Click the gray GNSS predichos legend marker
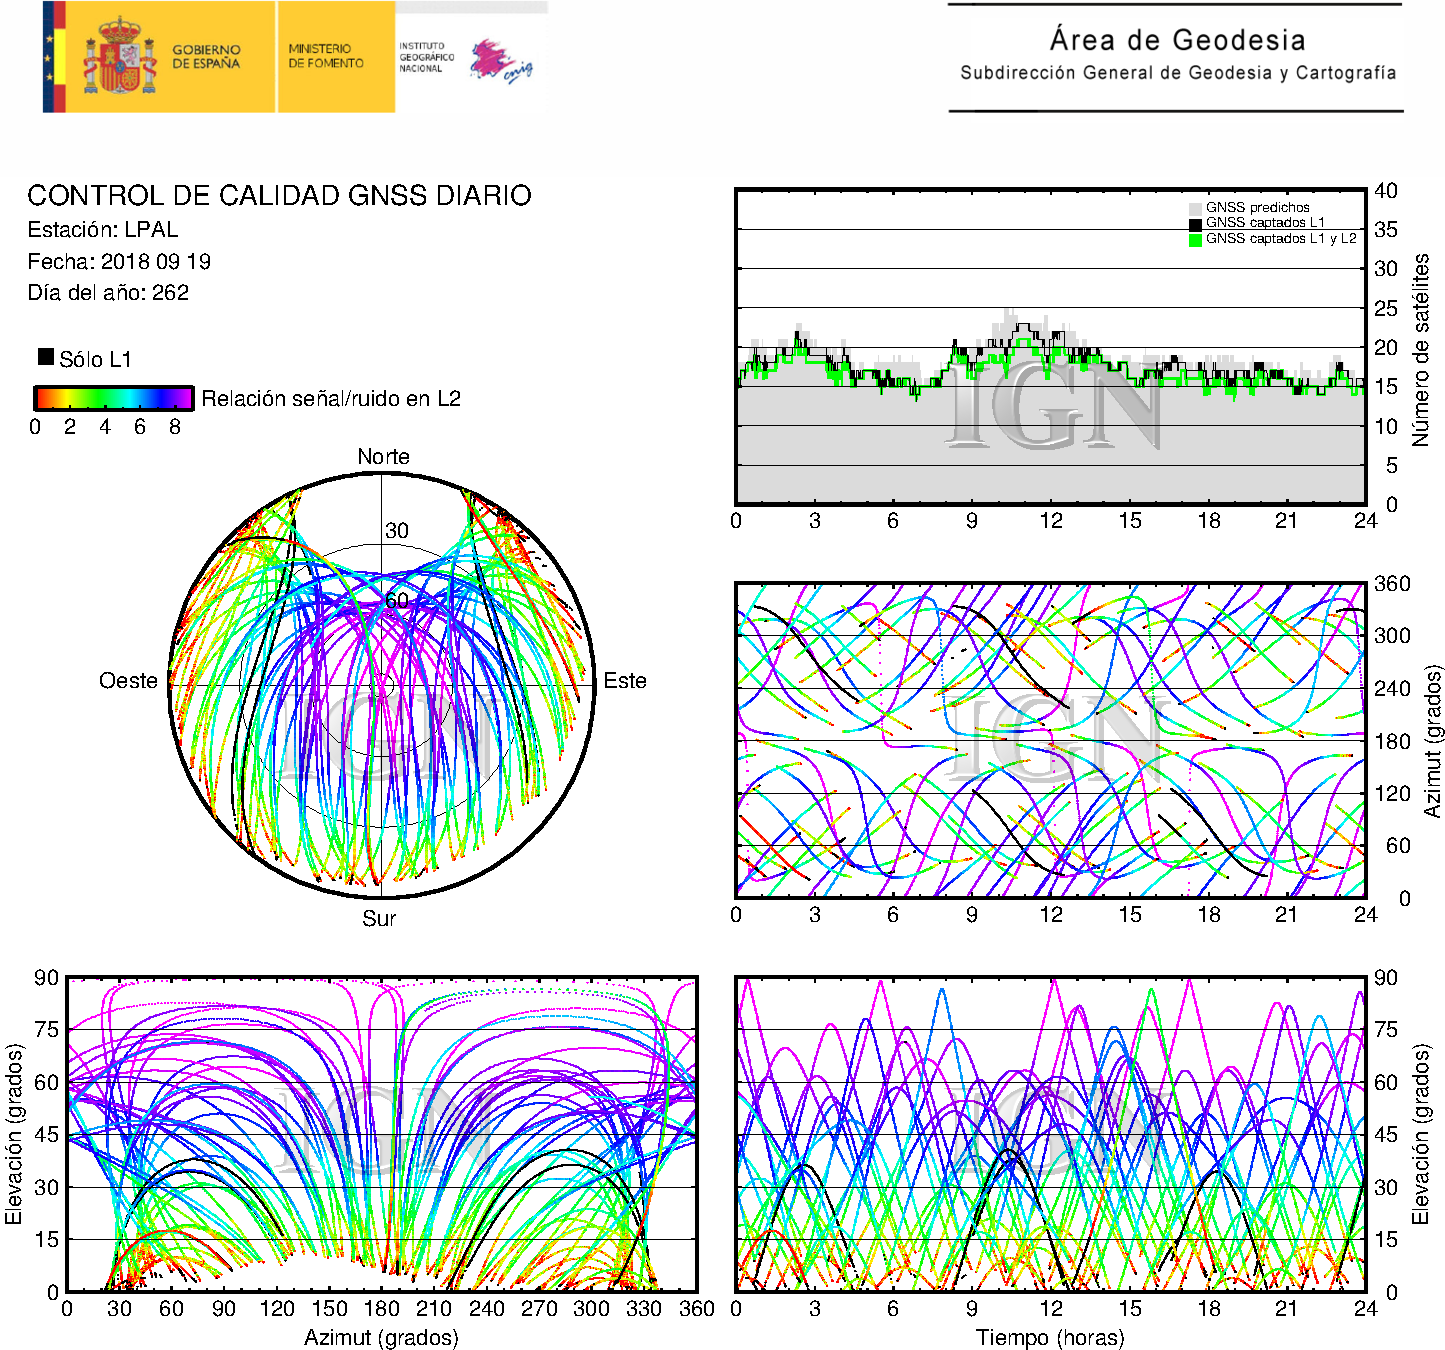Viewport: 1445px width, 1350px height. (1195, 208)
